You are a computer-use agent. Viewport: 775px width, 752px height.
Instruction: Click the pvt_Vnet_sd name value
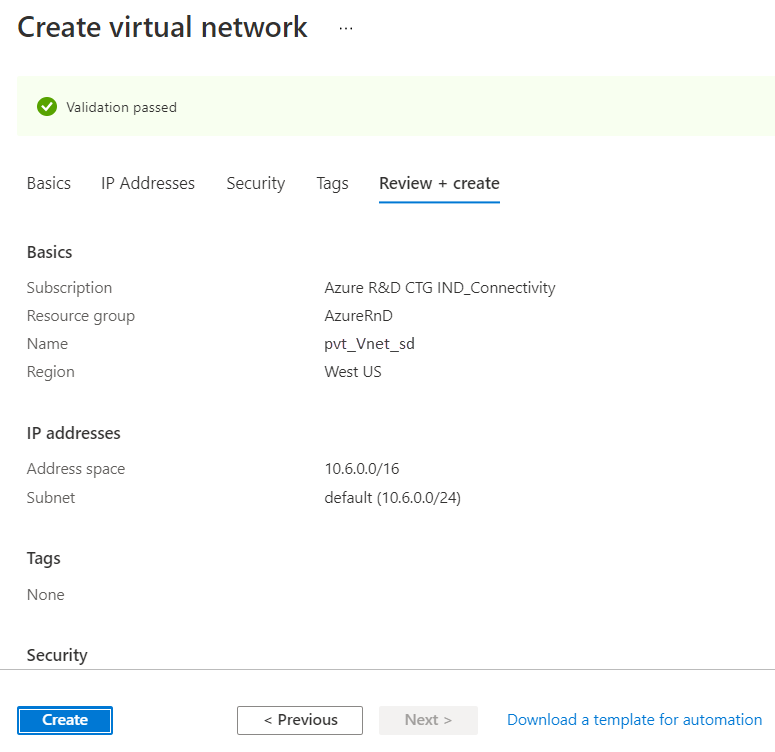coord(369,344)
